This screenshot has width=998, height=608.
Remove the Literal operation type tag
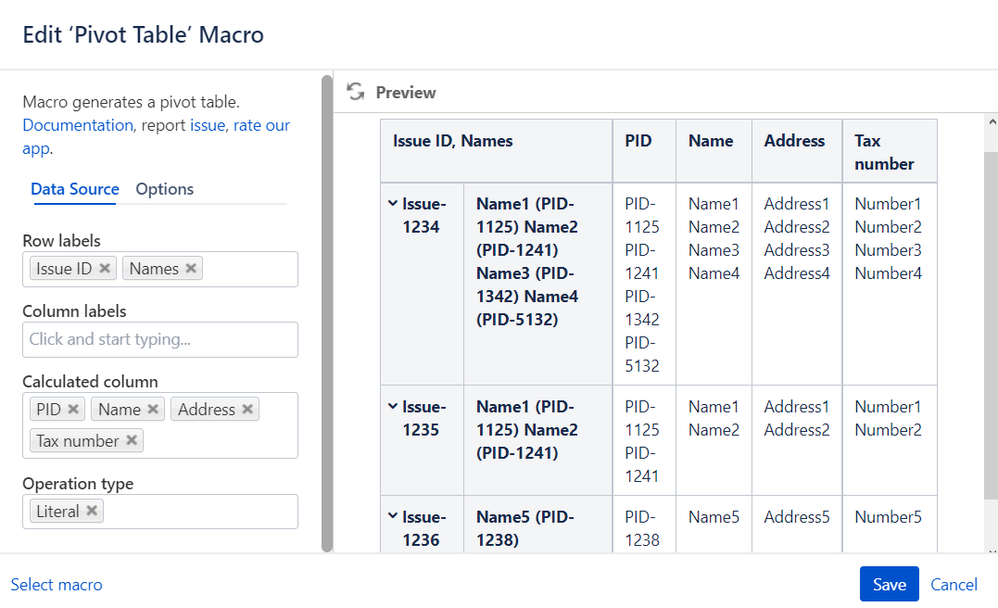(x=92, y=512)
